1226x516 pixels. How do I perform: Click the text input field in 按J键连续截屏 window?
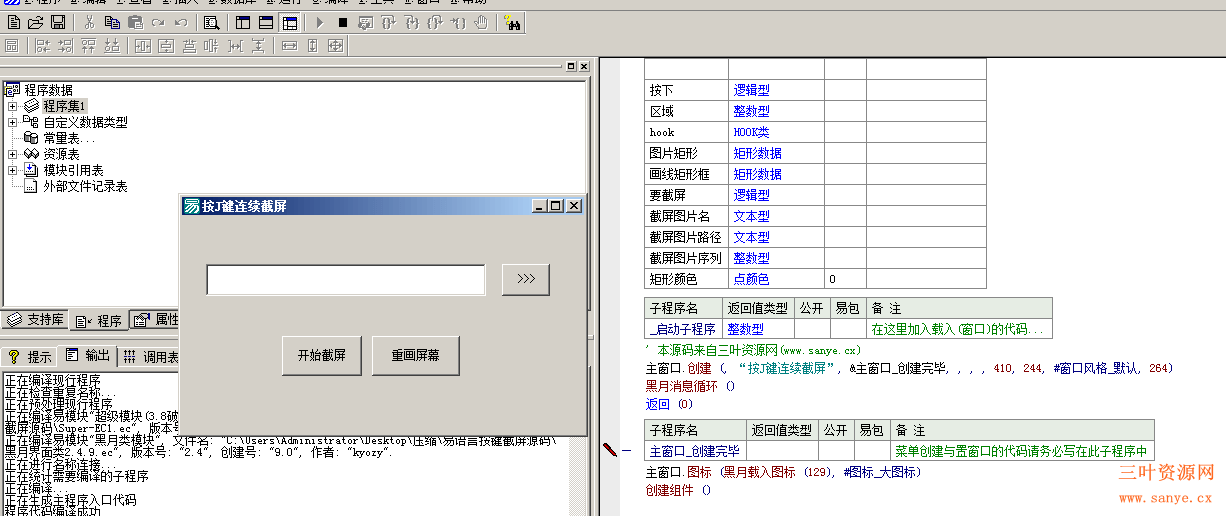pyautogui.click(x=346, y=280)
